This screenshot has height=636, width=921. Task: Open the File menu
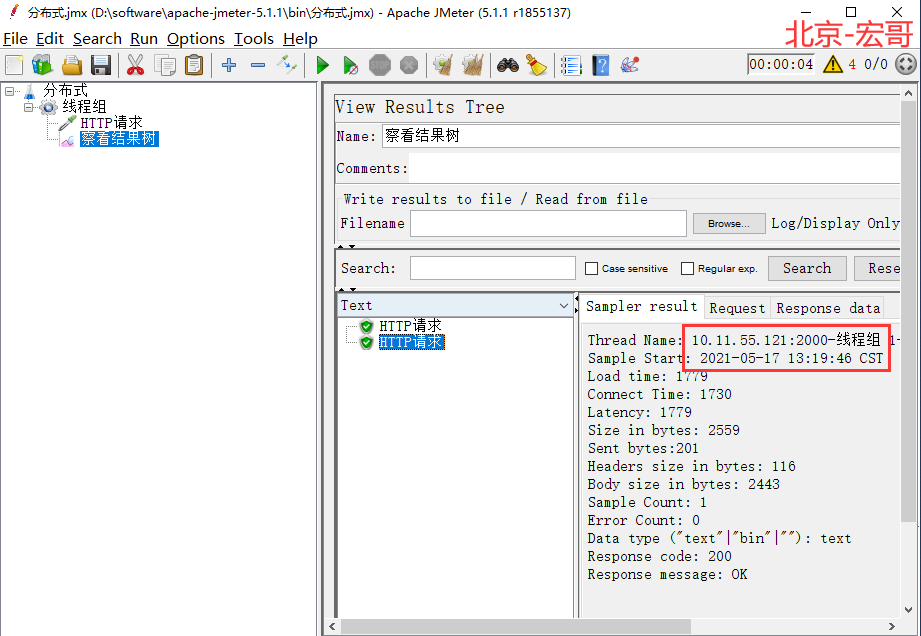click(15, 39)
